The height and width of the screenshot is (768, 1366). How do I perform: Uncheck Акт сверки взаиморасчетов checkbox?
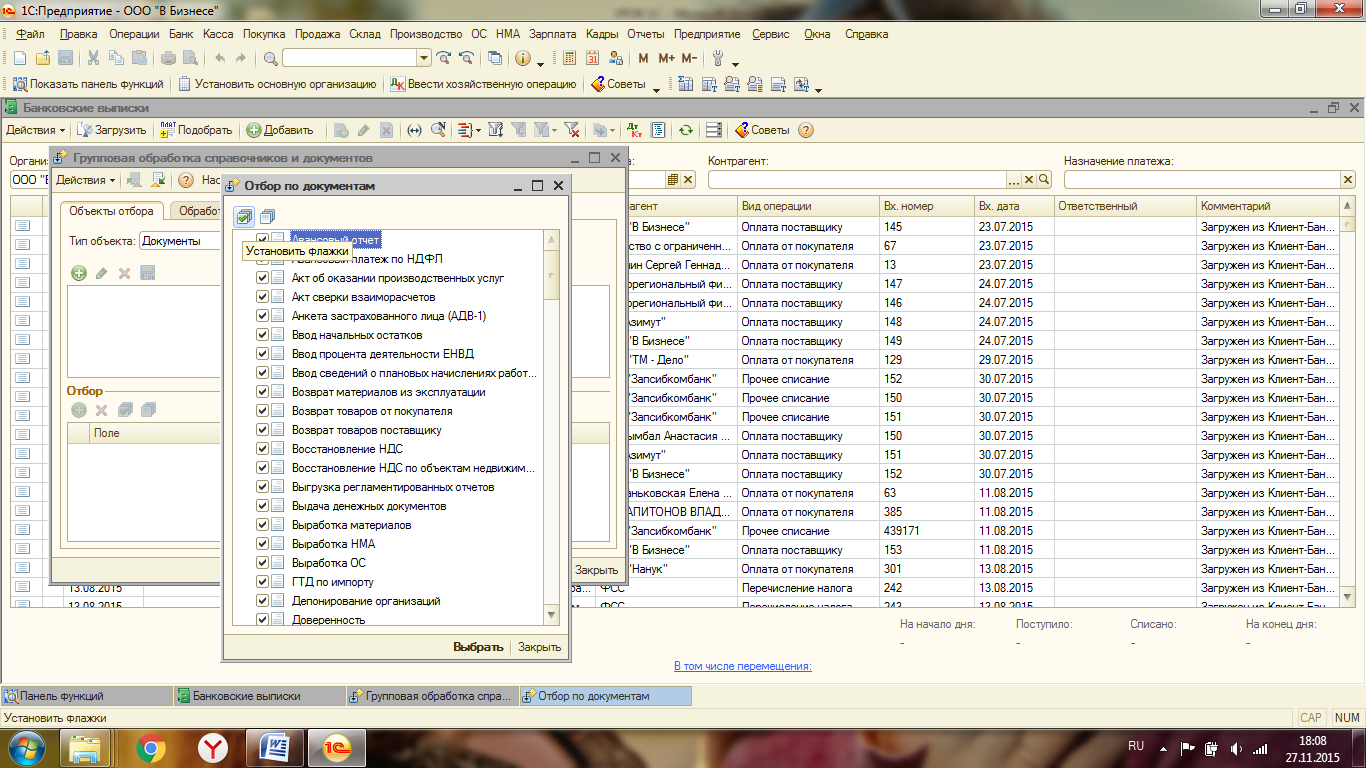[263, 297]
